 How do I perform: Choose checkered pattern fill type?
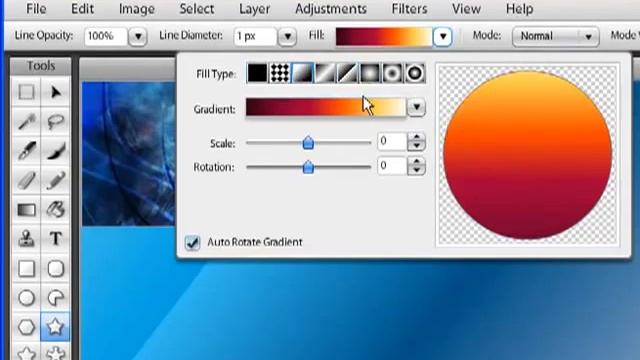280,73
